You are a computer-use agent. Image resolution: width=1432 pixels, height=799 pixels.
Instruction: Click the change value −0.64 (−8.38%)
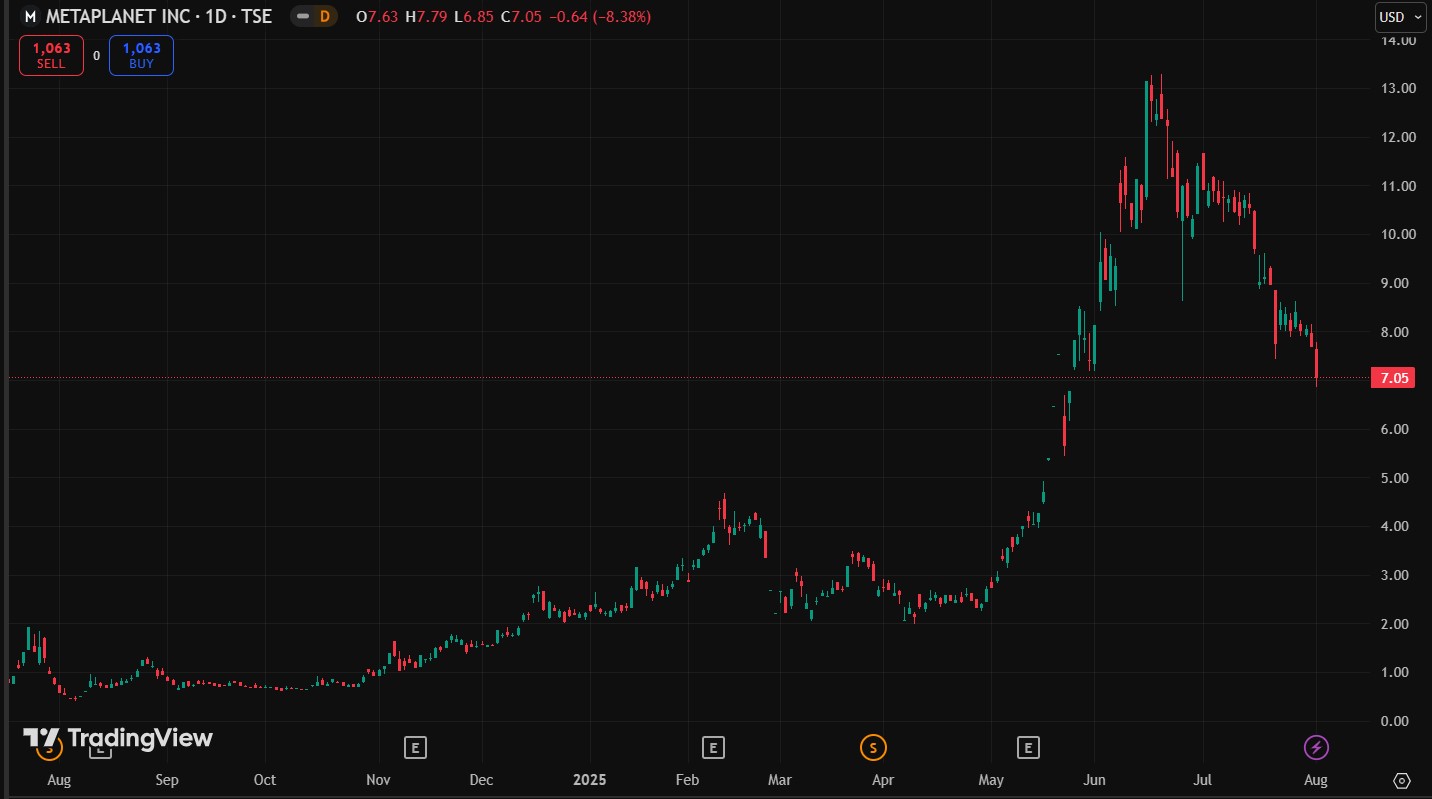click(600, 17)
